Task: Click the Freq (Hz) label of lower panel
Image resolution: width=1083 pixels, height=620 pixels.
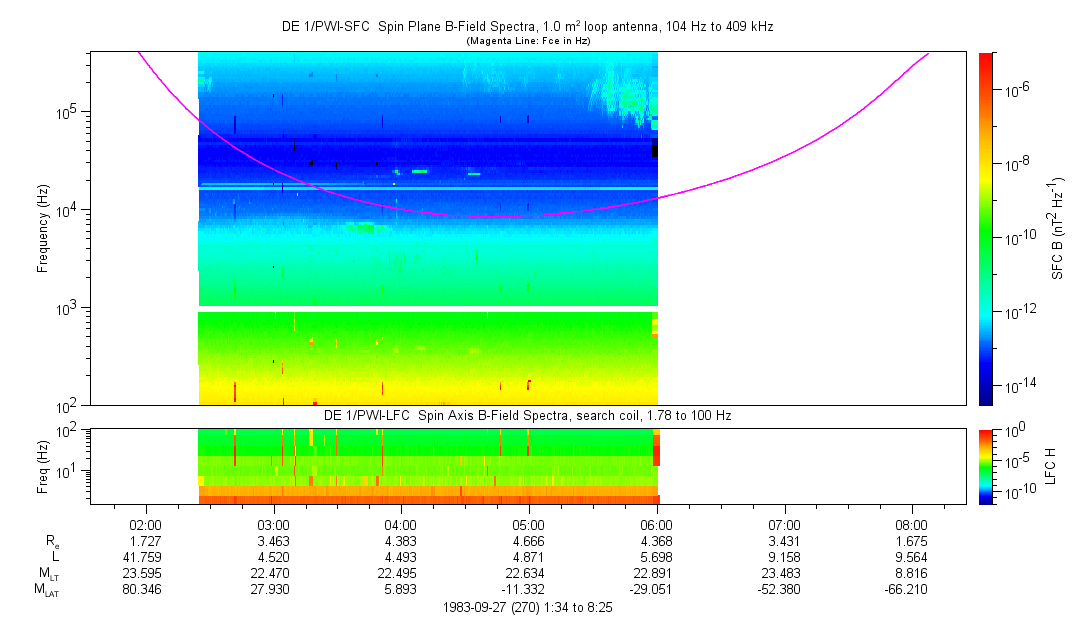Action: click(x=43, y=465)
